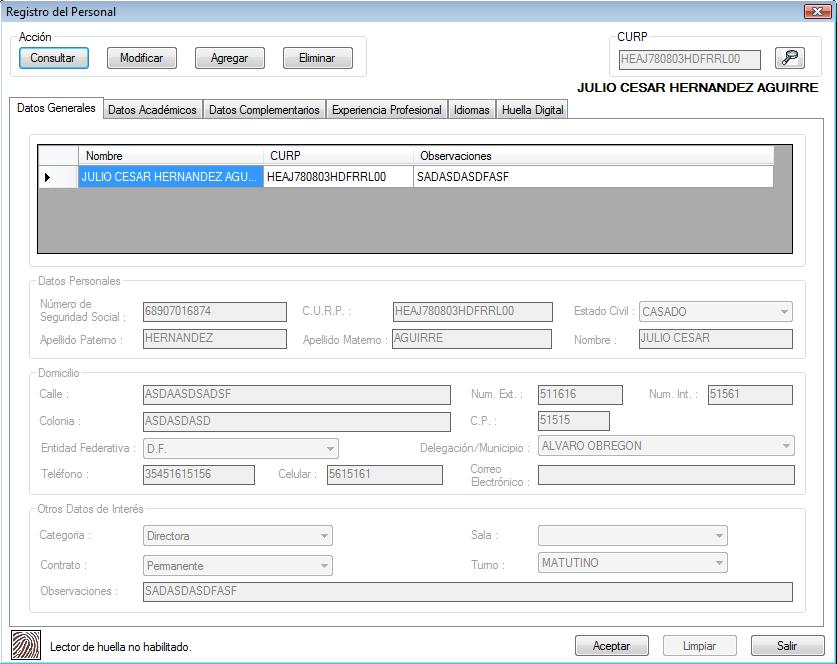This screenshot has height=664, width=837.
Task: Click the CURP search key icon button
Action: (x=789, y=58)
